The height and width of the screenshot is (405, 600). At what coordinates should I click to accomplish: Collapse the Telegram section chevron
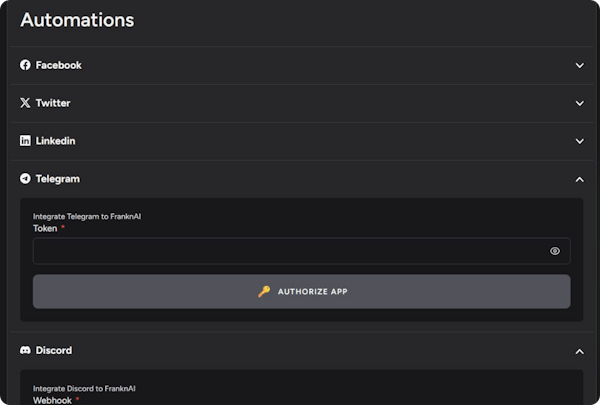point(579,179)
